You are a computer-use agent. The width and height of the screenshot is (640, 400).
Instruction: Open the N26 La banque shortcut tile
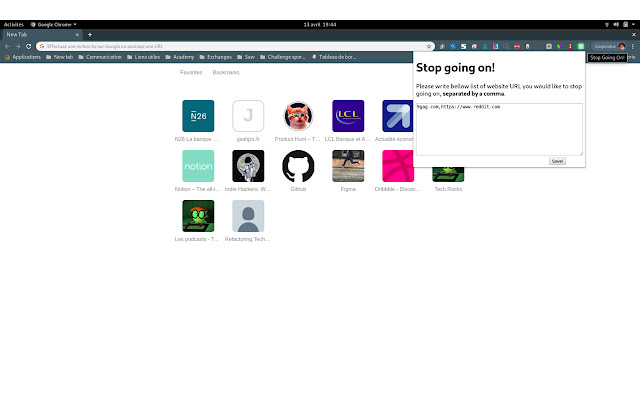tap(198, 116)
